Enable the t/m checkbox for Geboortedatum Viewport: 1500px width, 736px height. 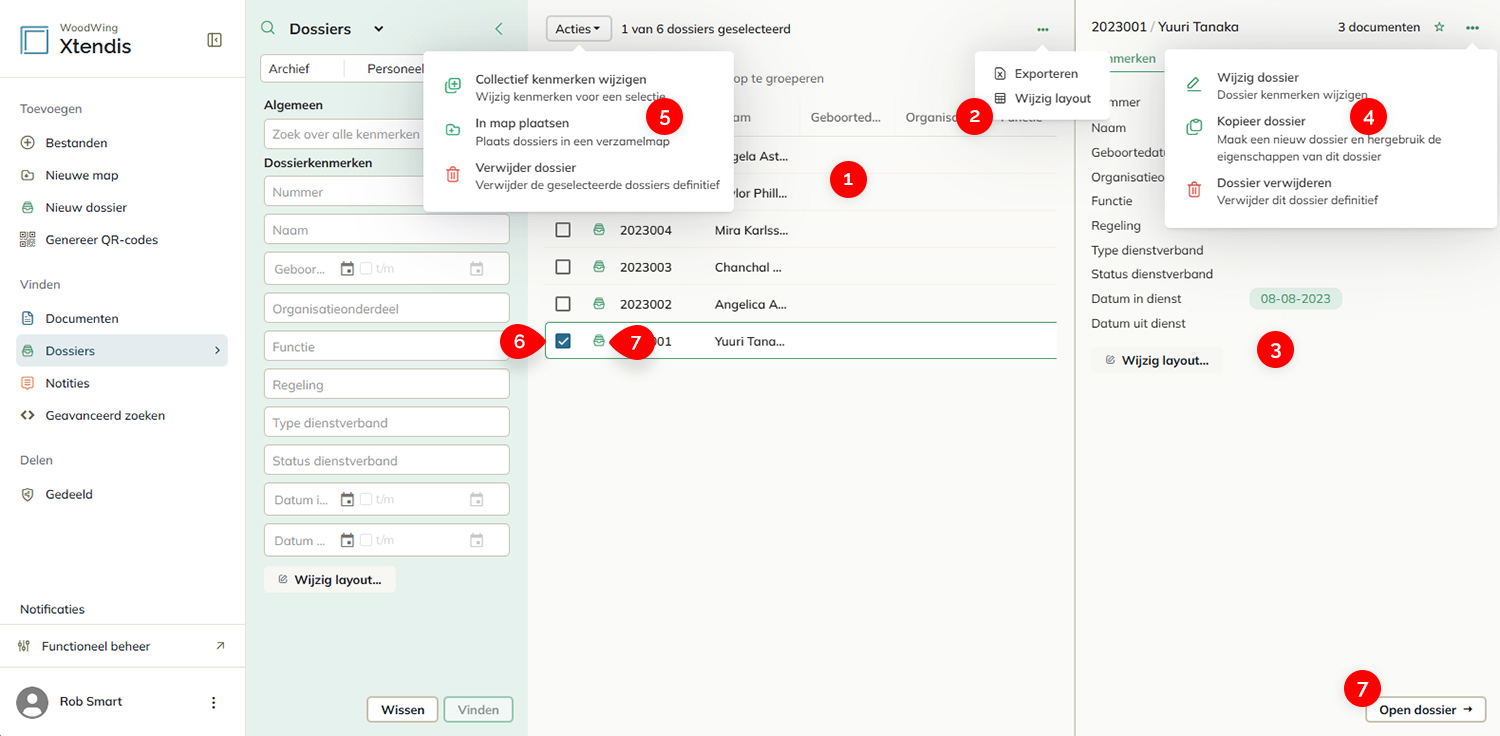366,269
